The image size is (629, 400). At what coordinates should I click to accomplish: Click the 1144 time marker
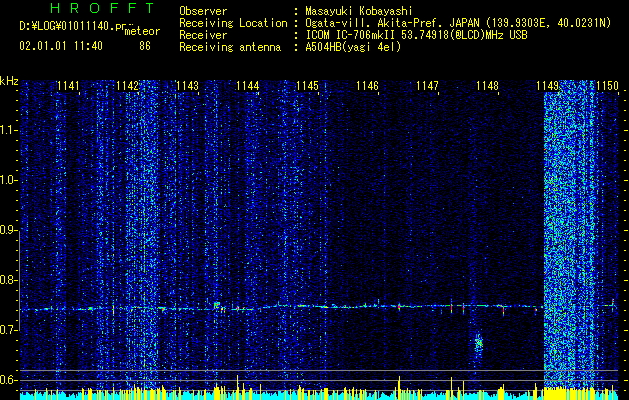[x=248, y=86]
